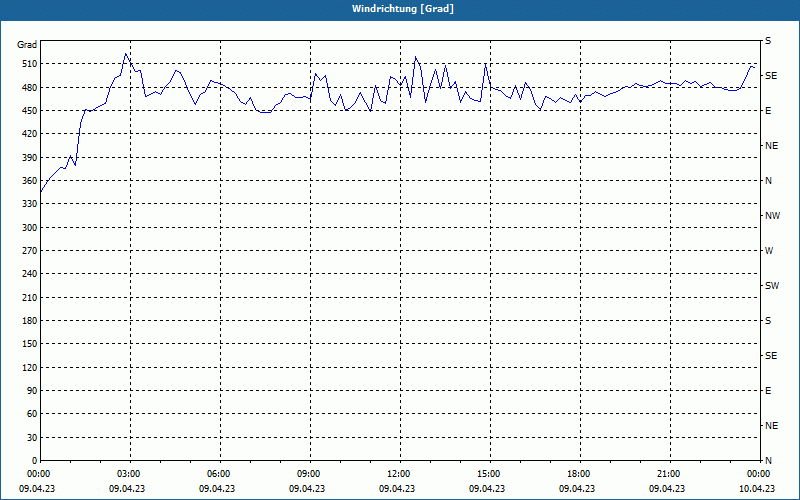Click the 09.04.23 date under 09:00
The width and height of the screenshot is (800, 500).
(307, 489)
